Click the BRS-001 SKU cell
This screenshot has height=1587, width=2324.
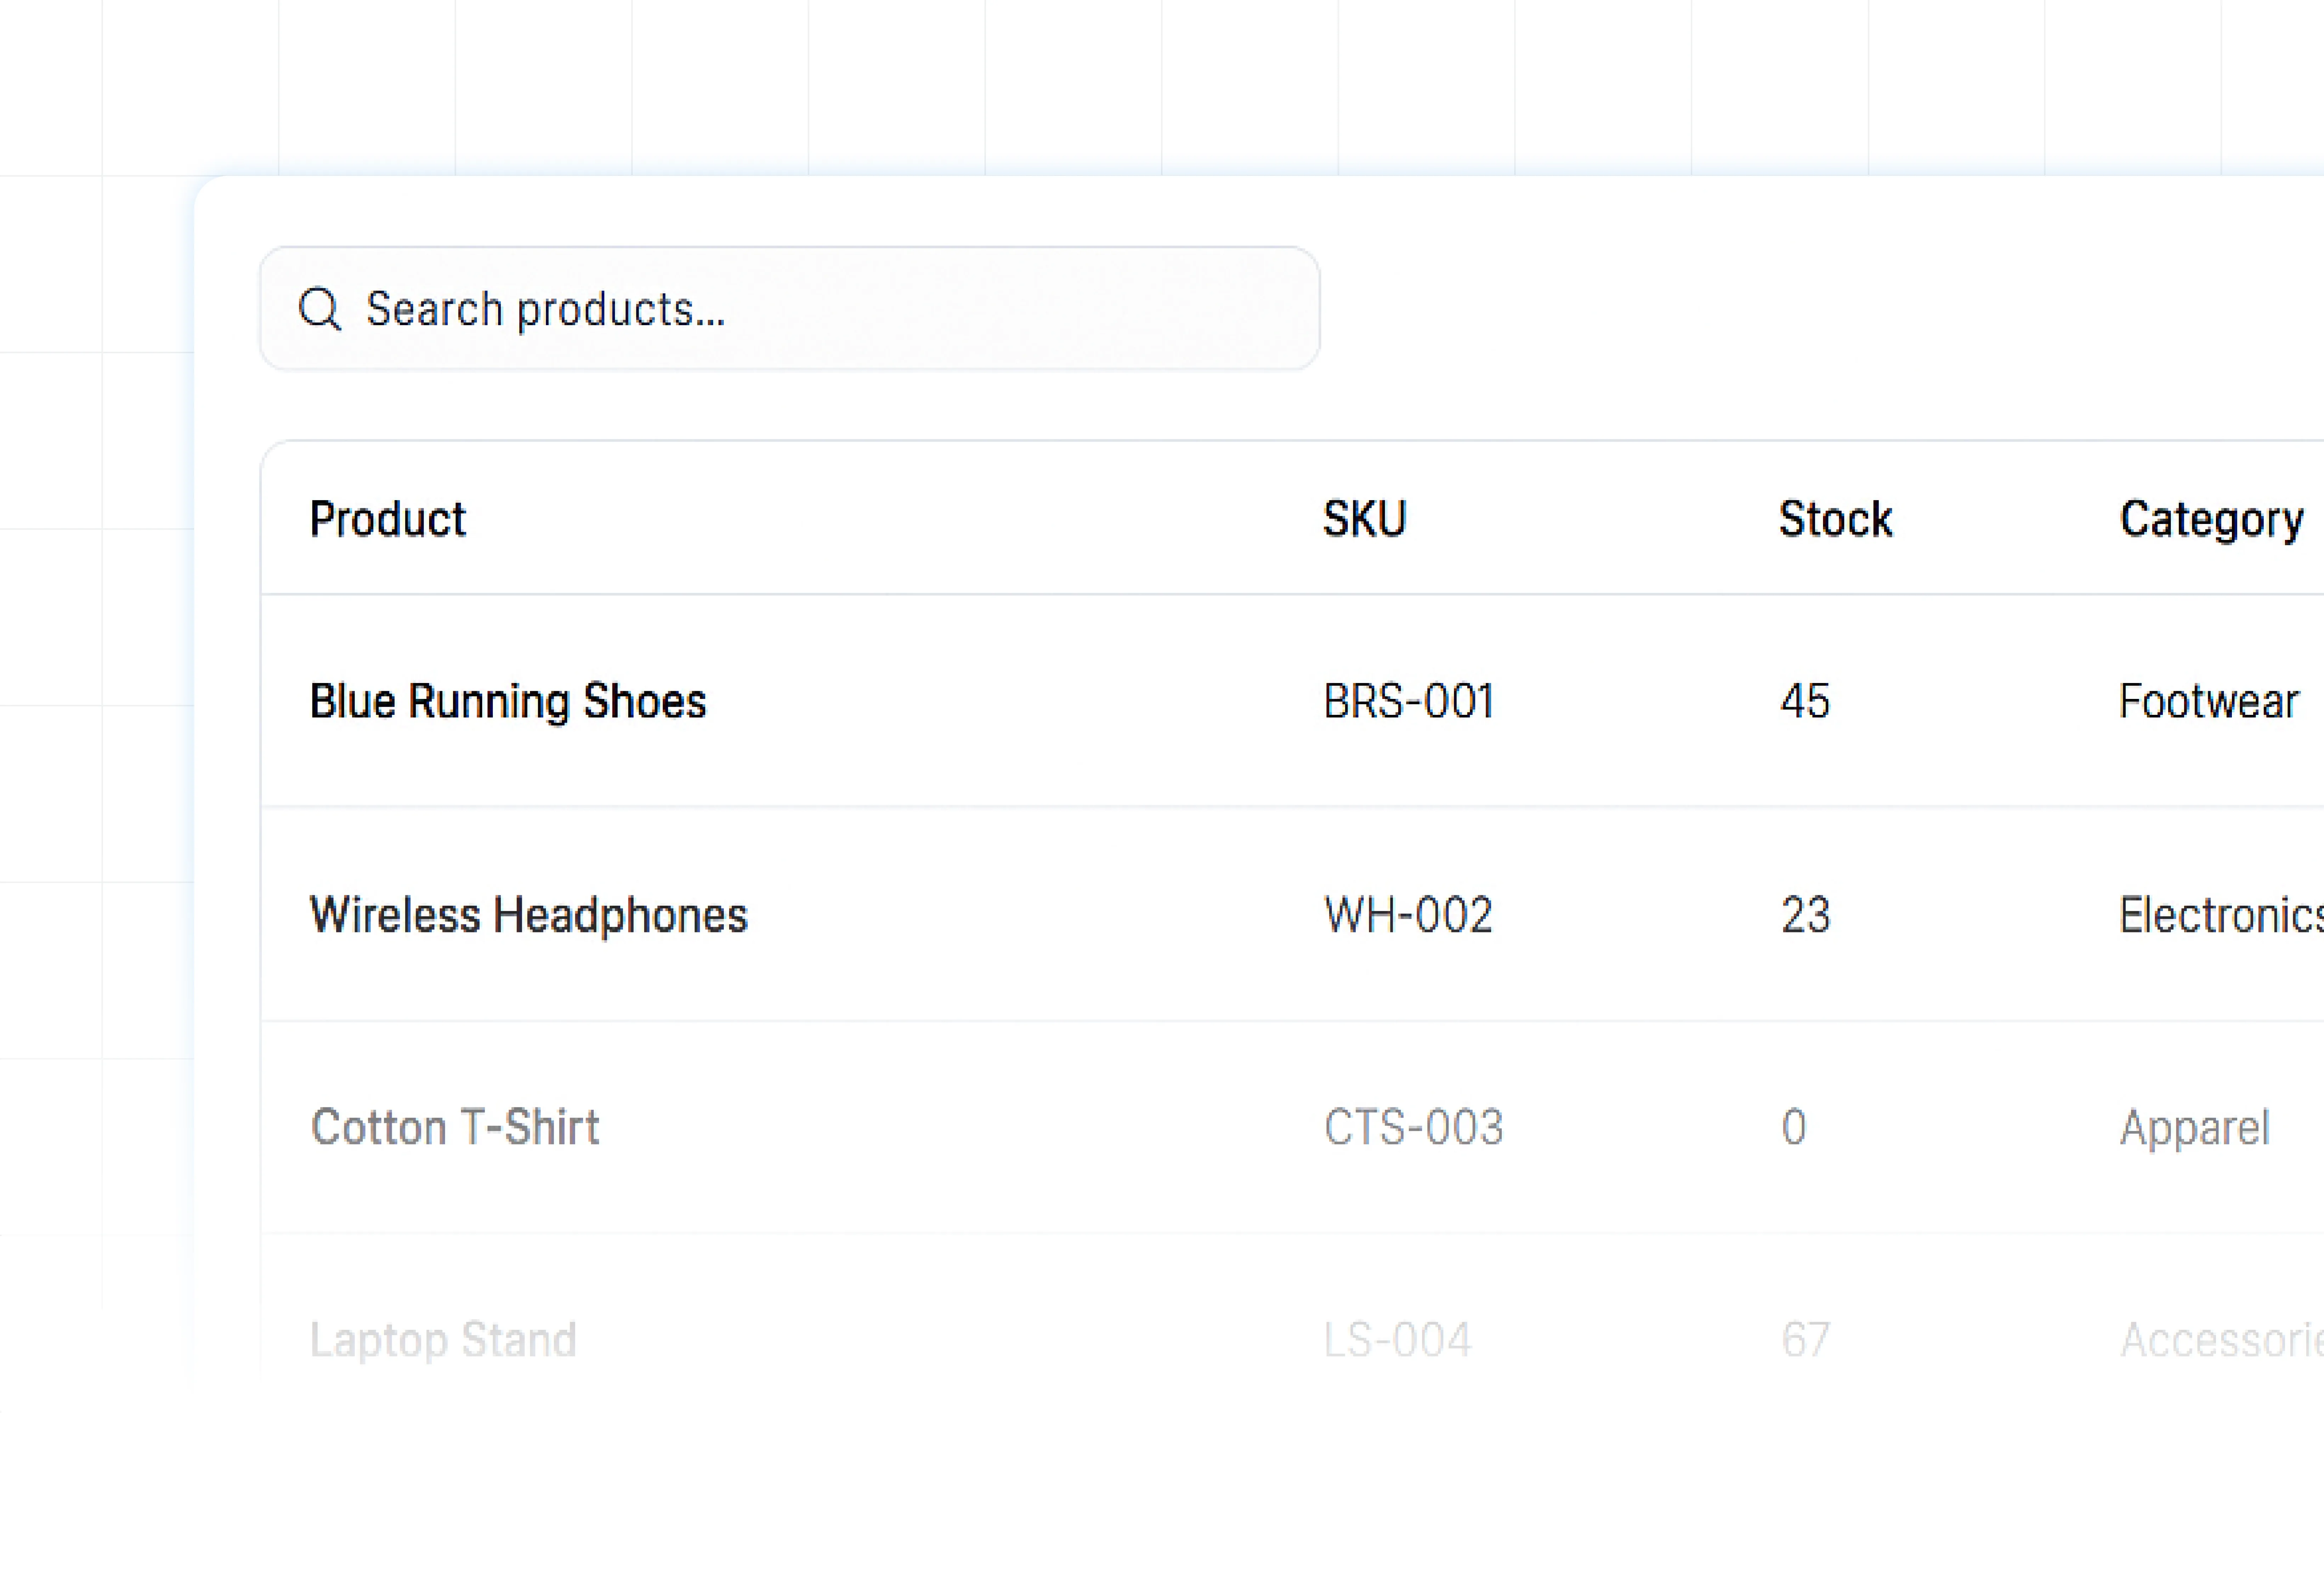point(1408,701)
